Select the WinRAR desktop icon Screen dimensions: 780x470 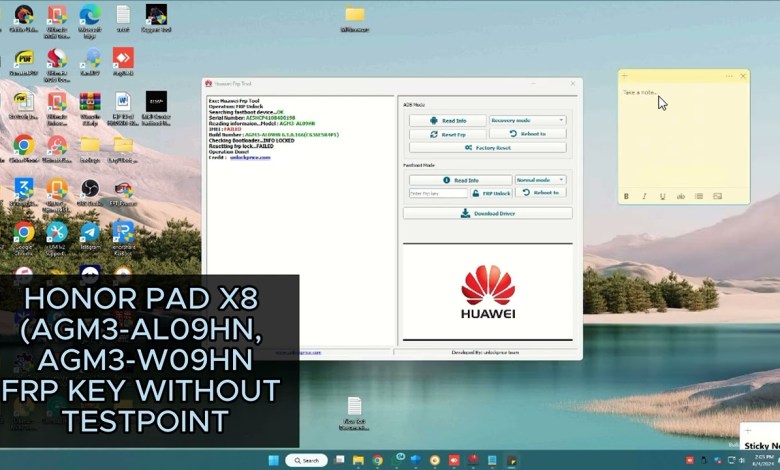pos(89,102)
